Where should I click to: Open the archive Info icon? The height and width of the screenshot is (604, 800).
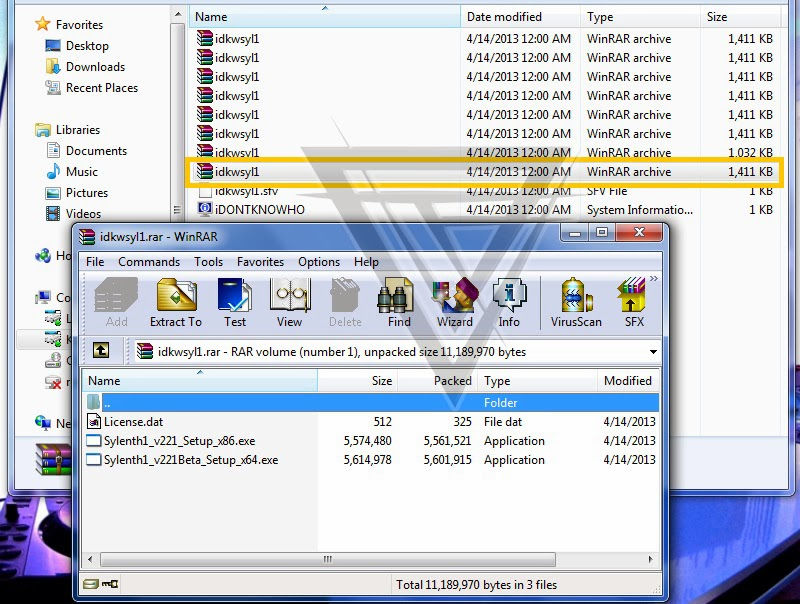tap(509, 303)
